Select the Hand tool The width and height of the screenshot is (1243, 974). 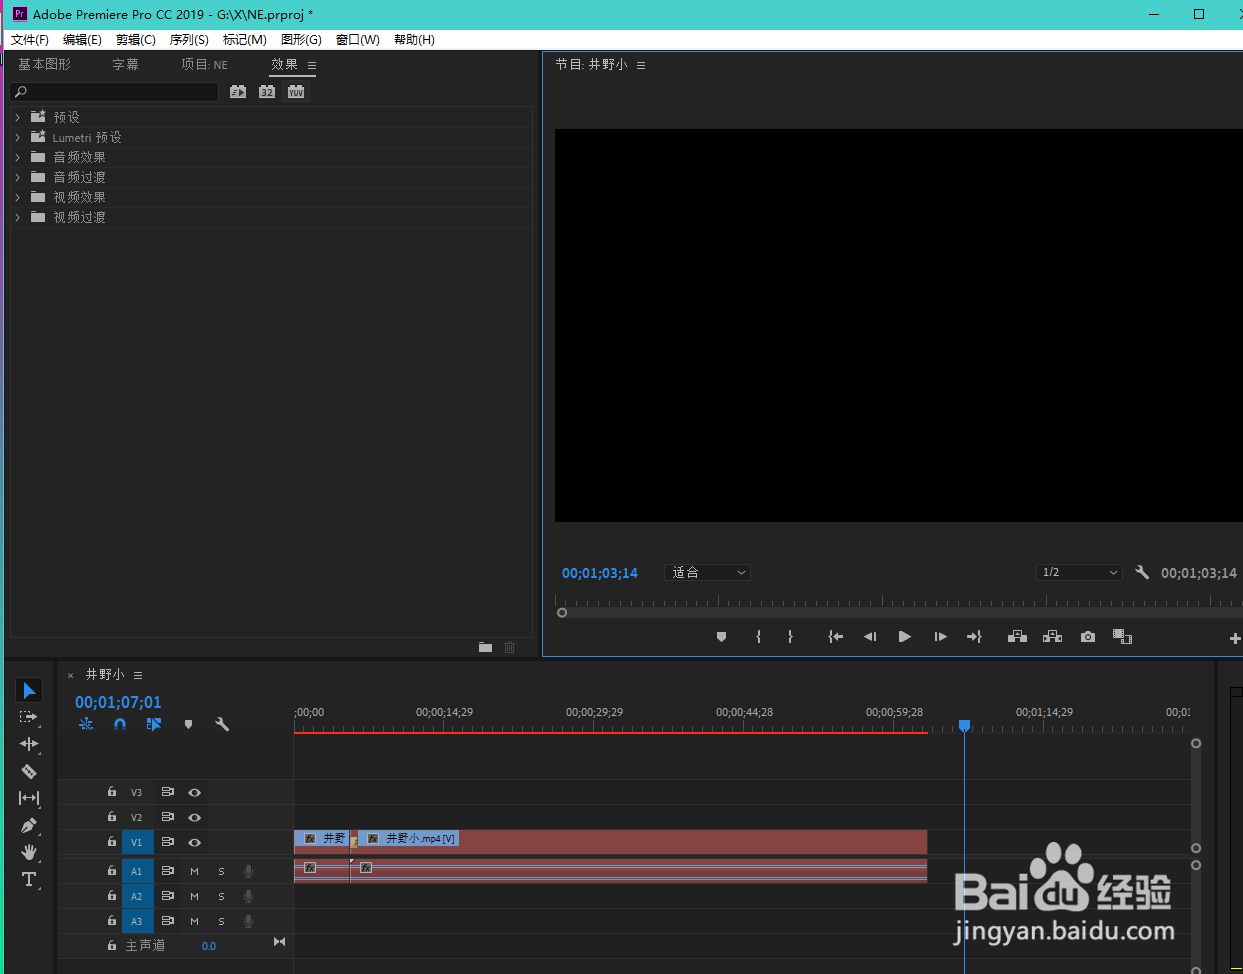point(29,852)
